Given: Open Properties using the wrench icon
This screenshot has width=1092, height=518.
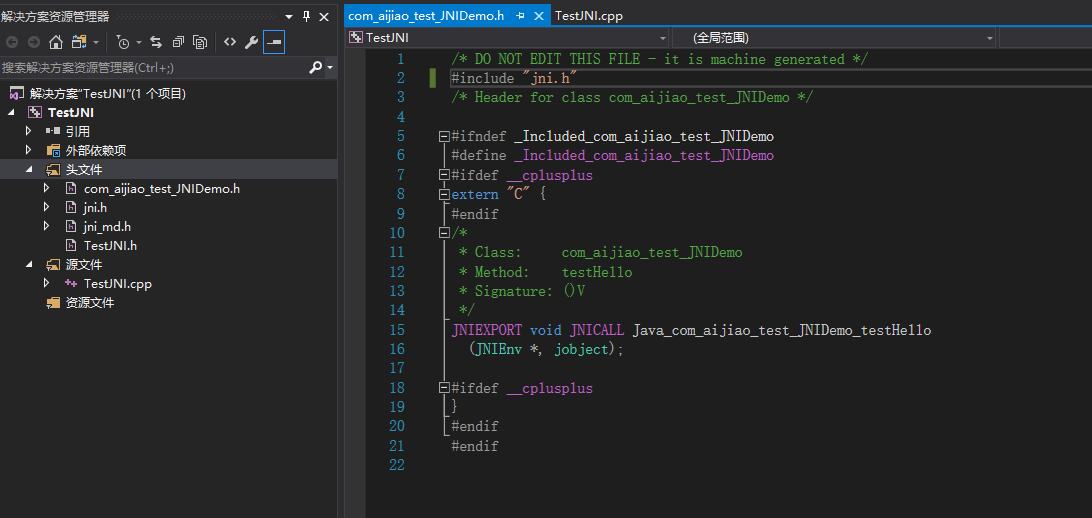Looking at the screenshot, I should [251, 42].
